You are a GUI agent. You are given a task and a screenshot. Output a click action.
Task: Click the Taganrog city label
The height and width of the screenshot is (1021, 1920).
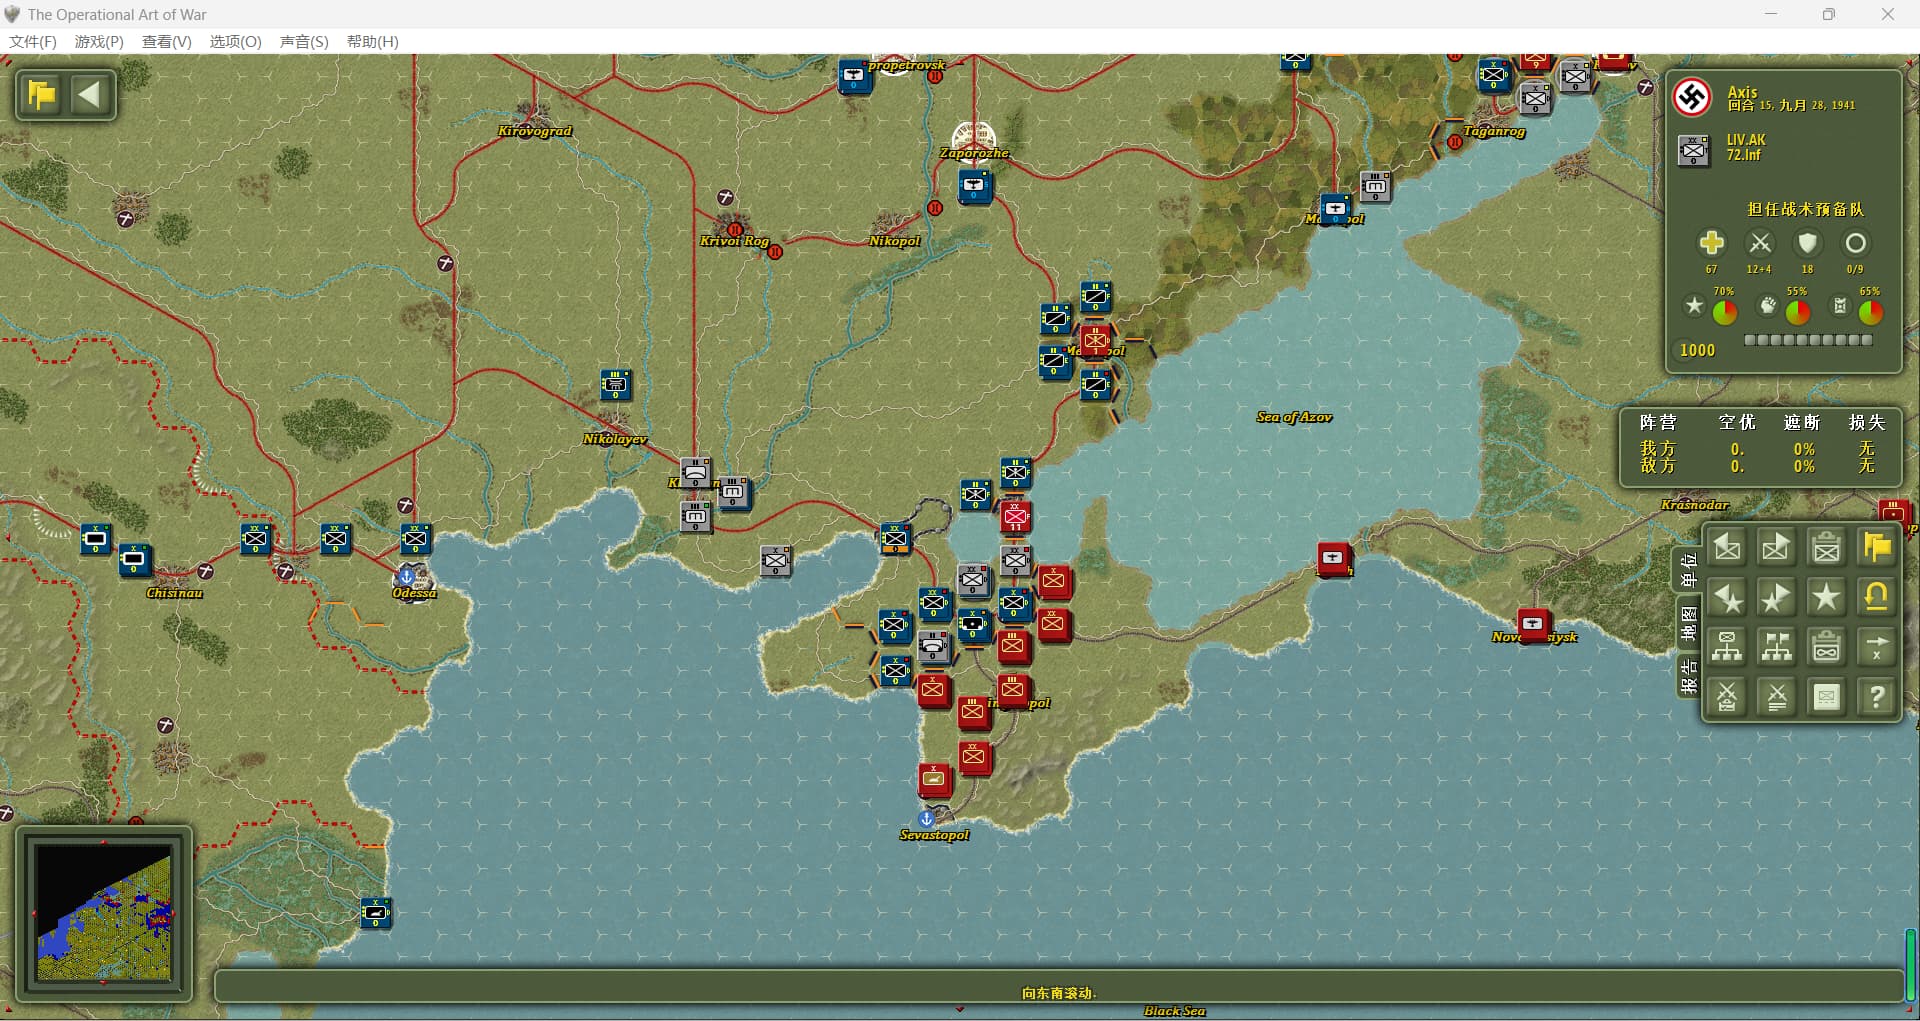tap(1494, 131)
